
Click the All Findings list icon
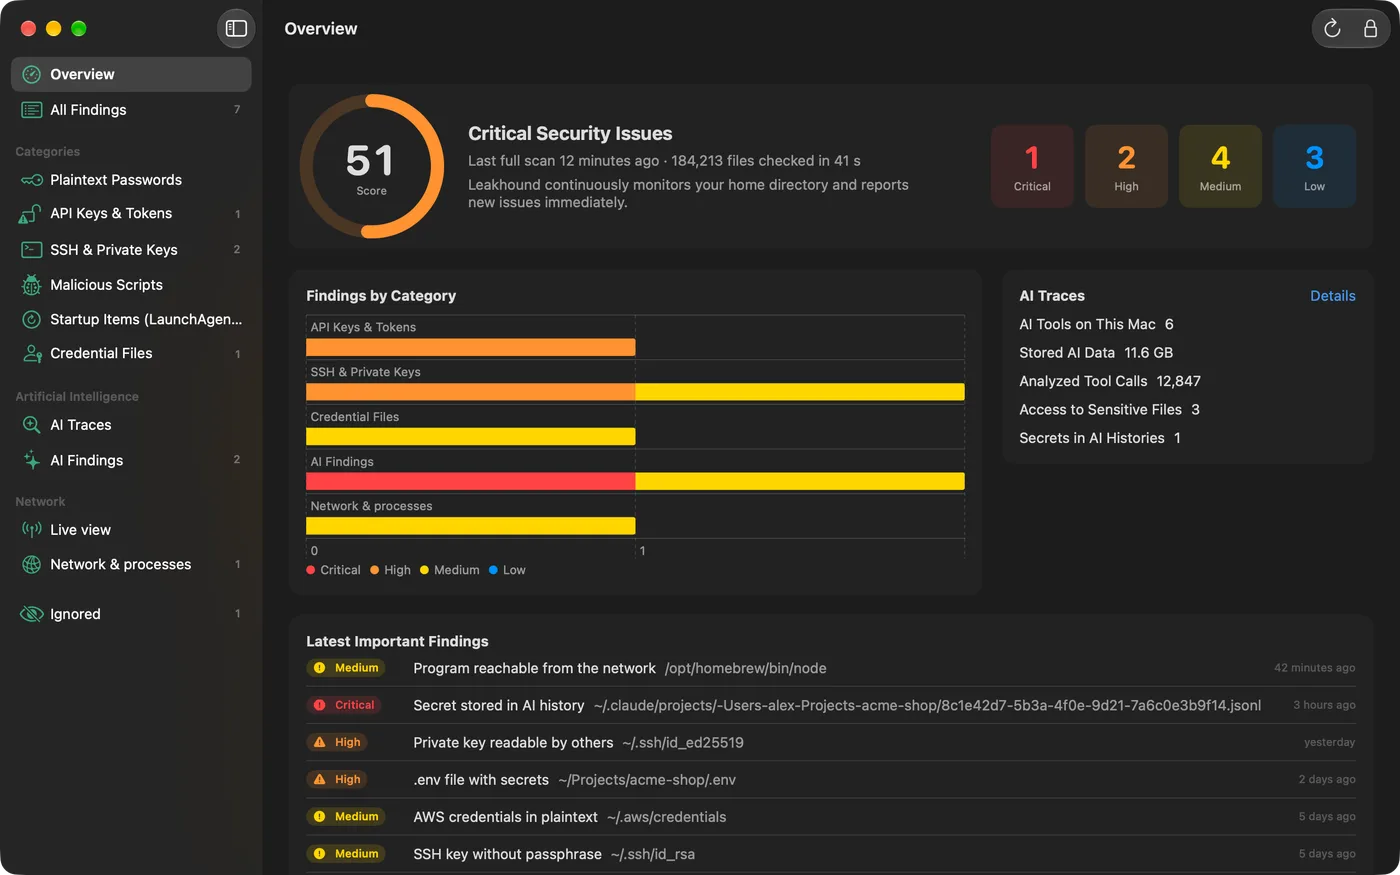tap(32, 110)
